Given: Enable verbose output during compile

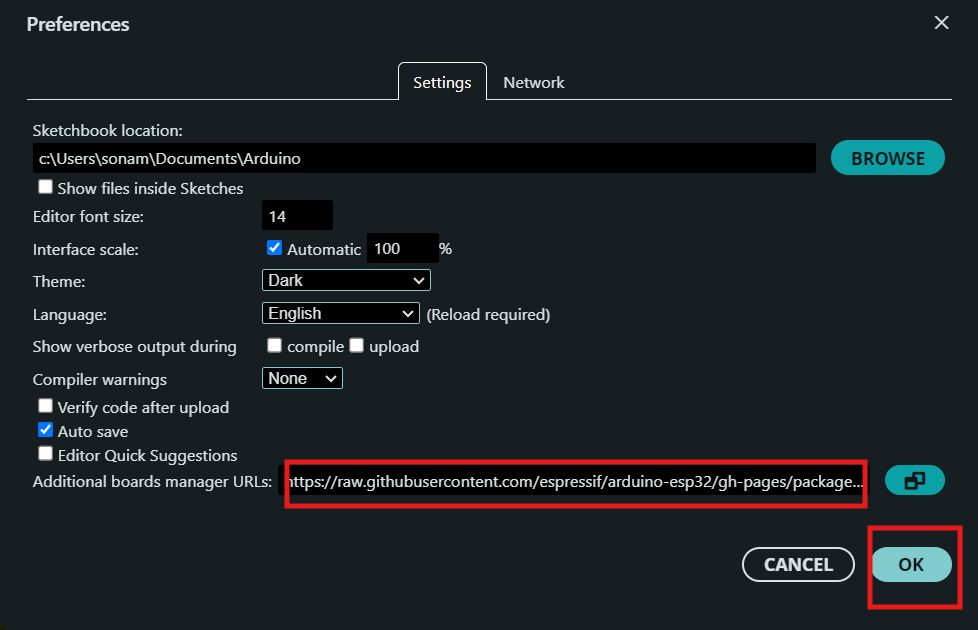Looking at the screenshot, I should 274,346.
